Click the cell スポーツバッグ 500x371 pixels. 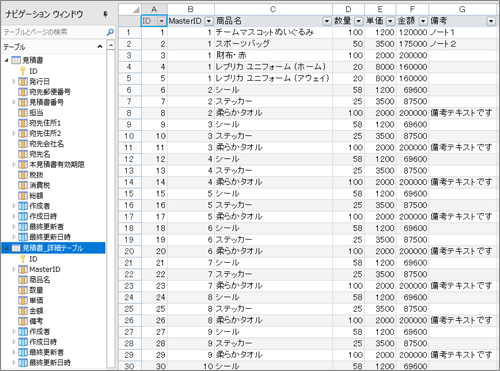coord(273,44)
